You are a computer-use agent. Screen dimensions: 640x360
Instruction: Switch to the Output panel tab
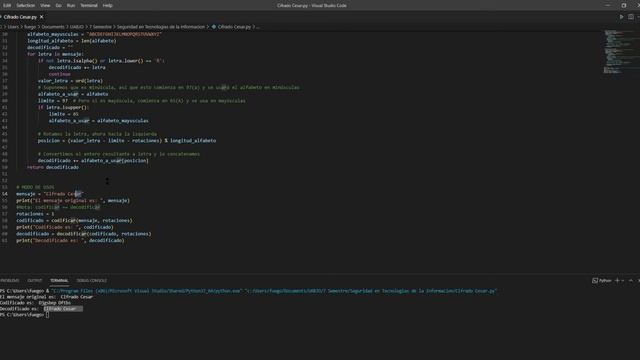point(35,281)
